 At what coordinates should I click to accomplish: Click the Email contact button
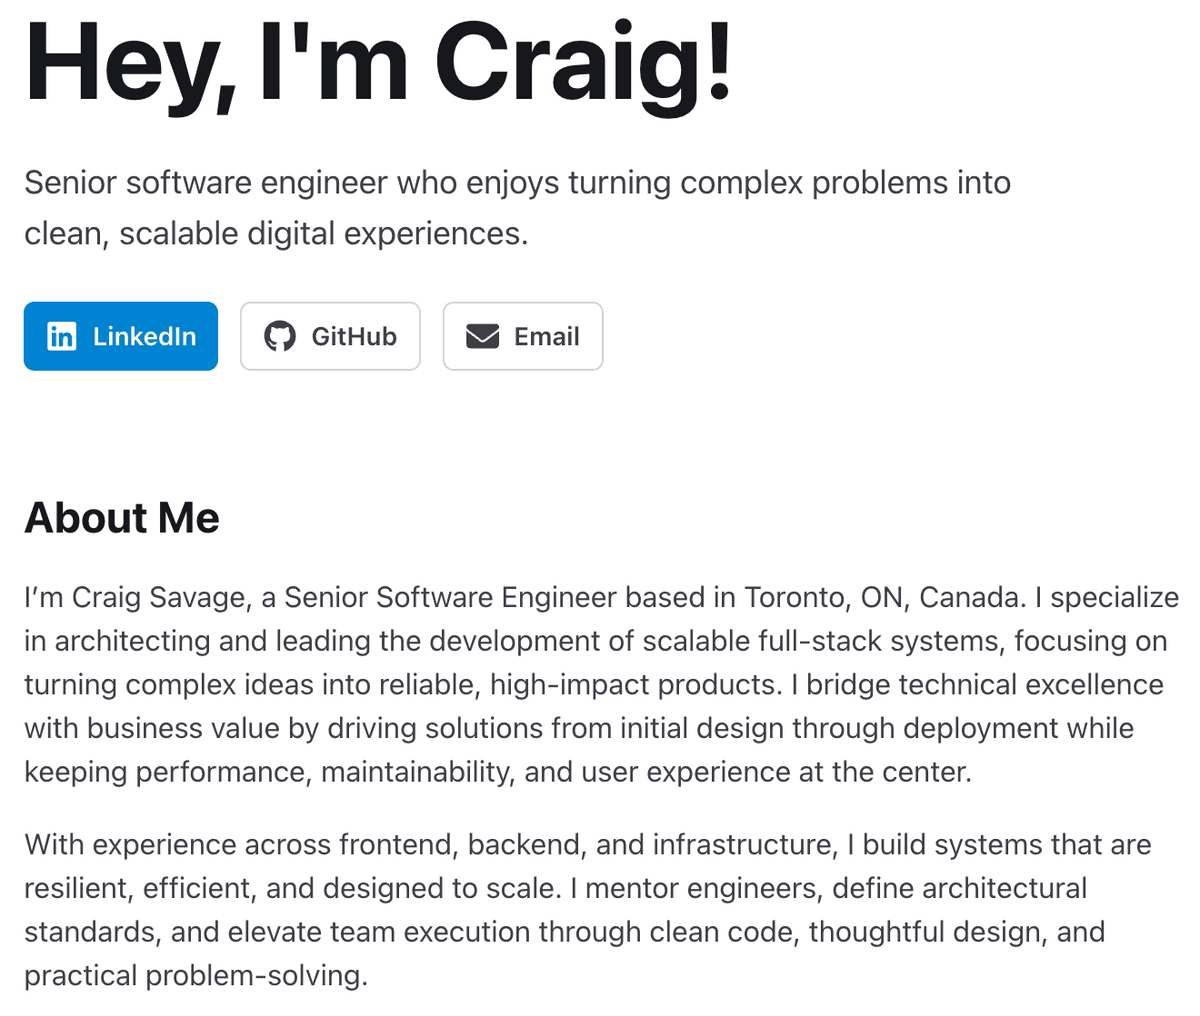(522, 336)
